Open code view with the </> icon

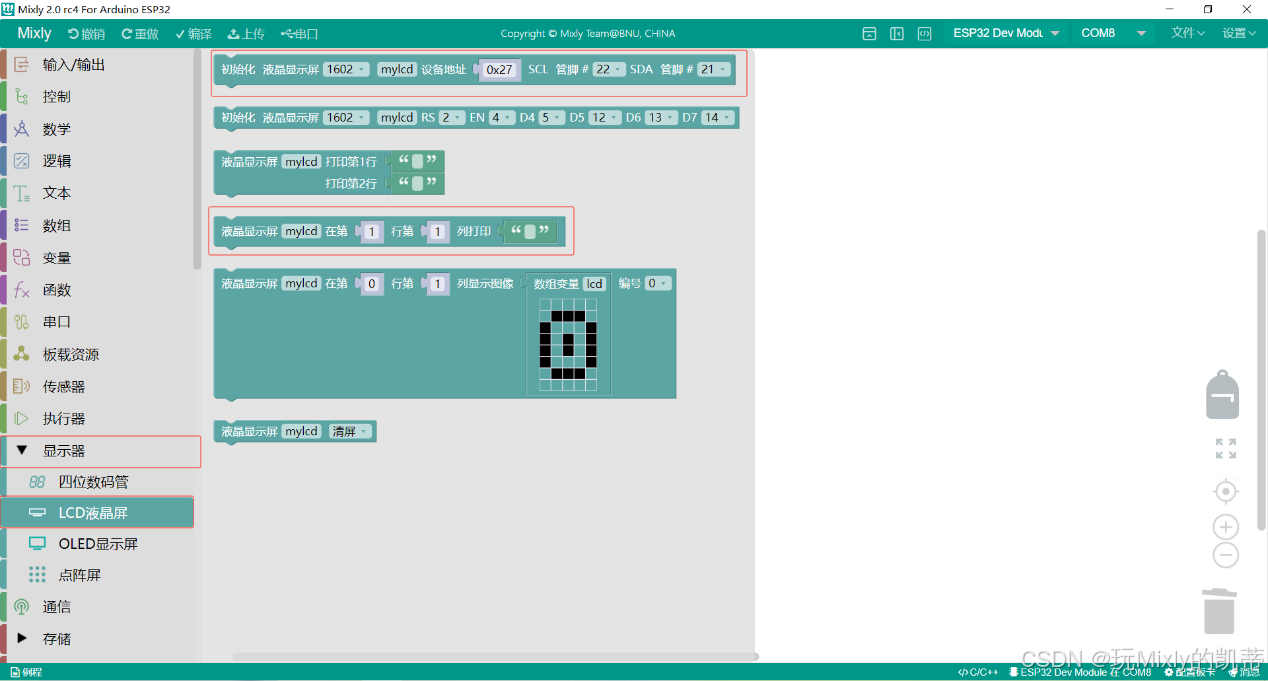[x=924, y=33]
